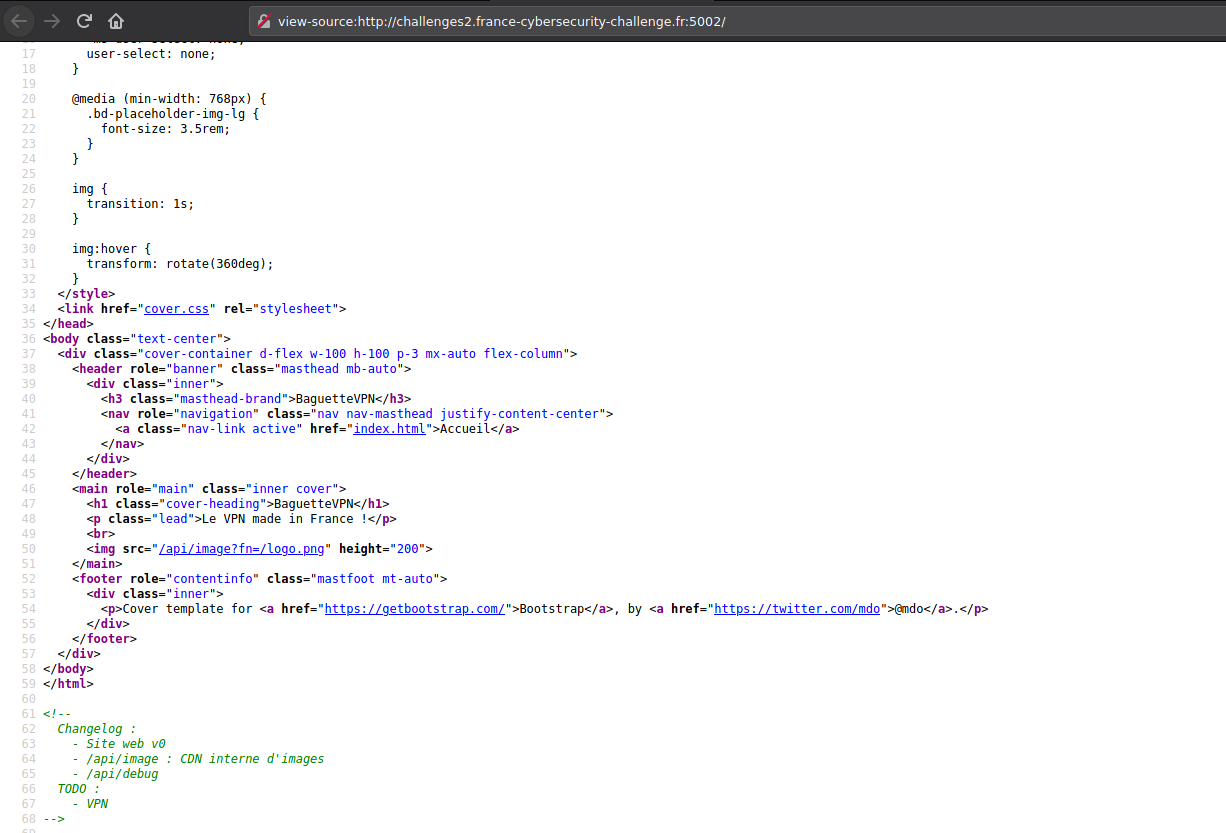The height and width of the screenshot is (833, 1226).
Task: Click the '- VPN' comment line
Action: coord(90,804)
